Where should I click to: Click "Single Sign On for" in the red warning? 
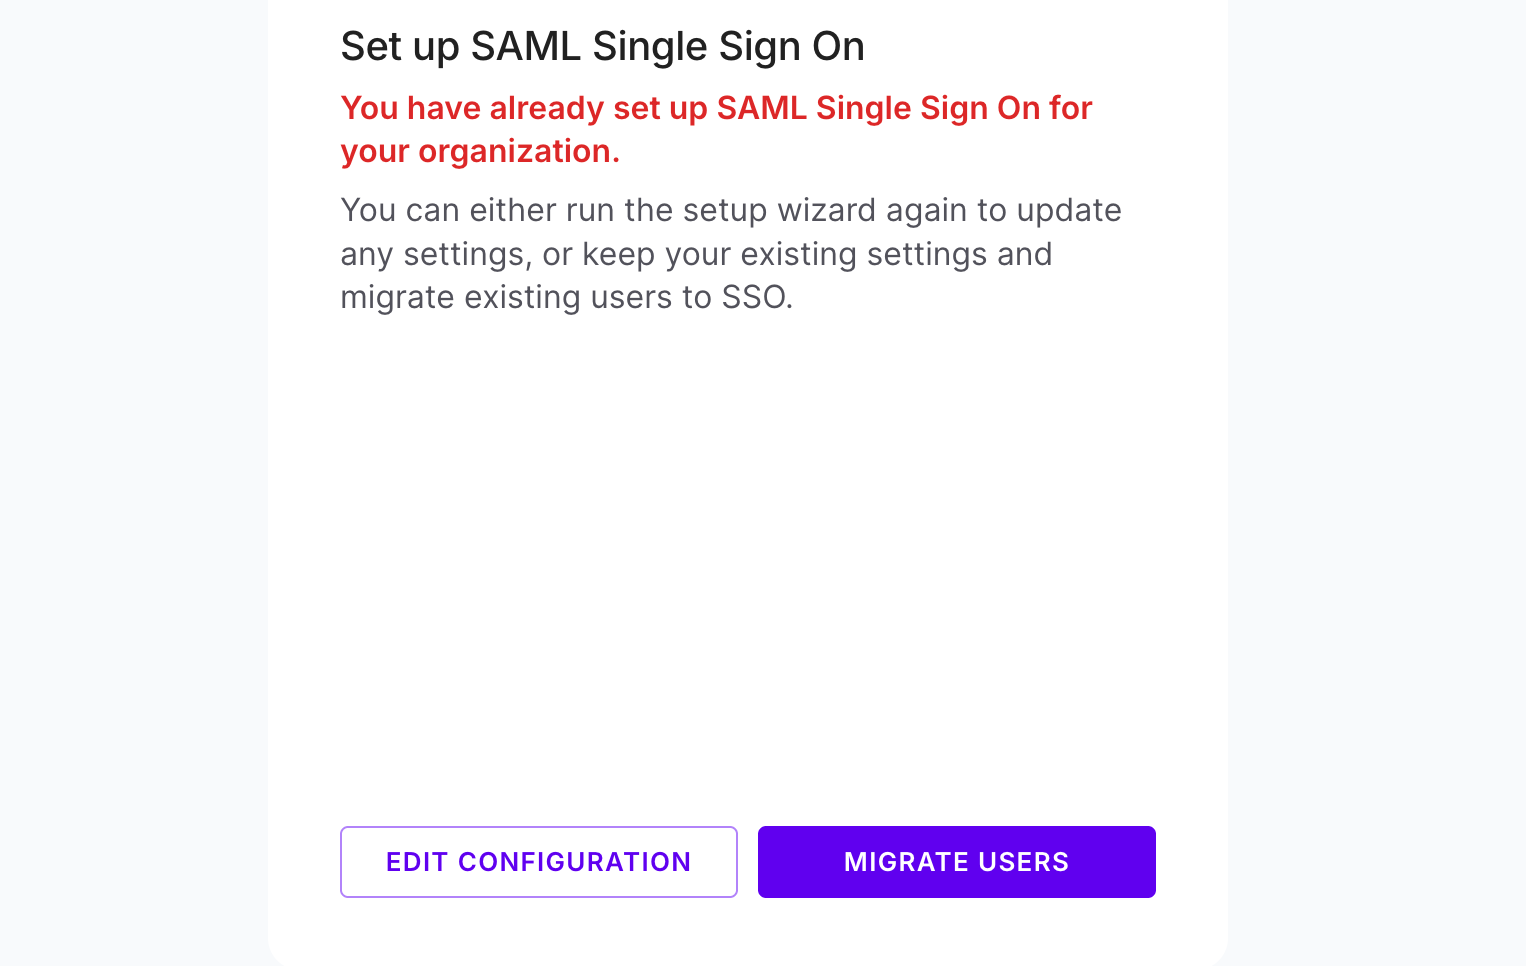[x=954, y=108]
